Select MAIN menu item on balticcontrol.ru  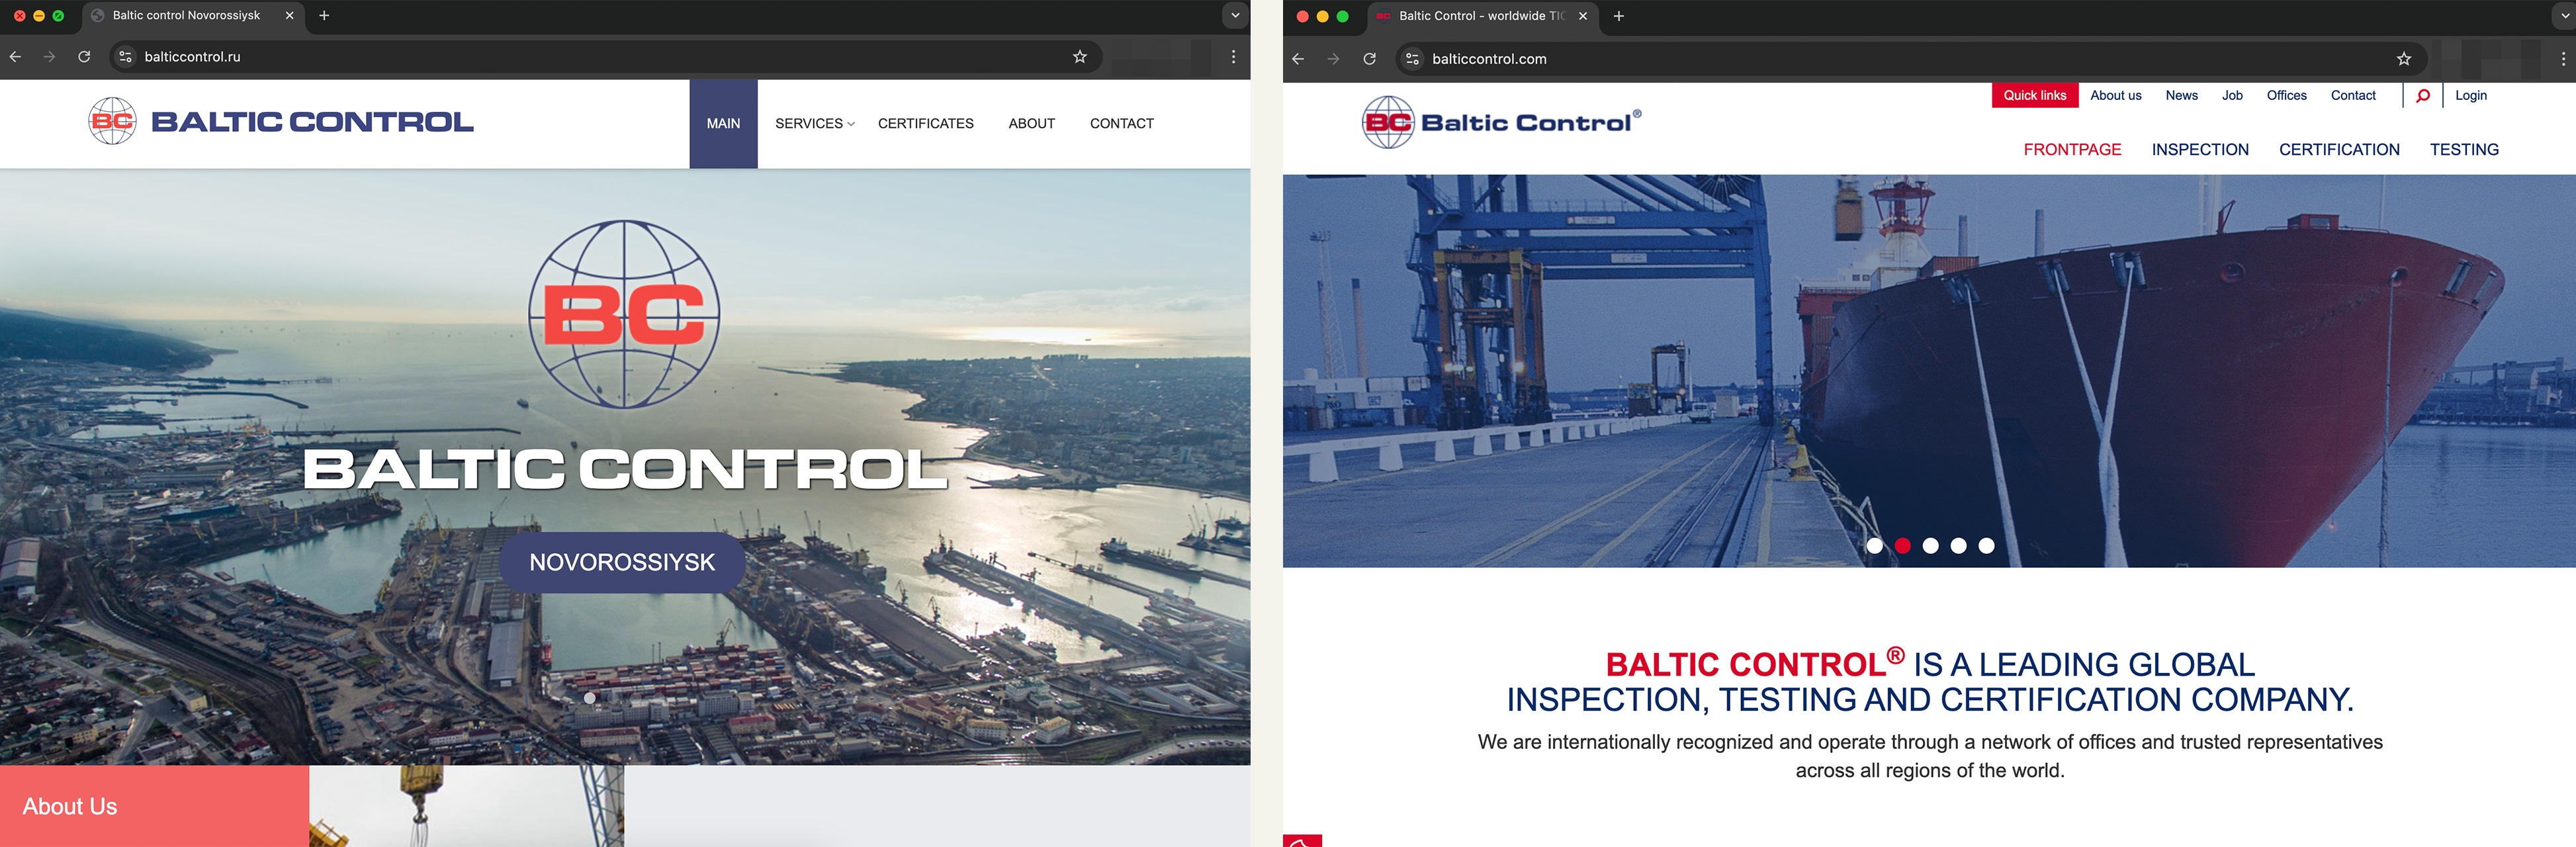click(x=723, y=123)
